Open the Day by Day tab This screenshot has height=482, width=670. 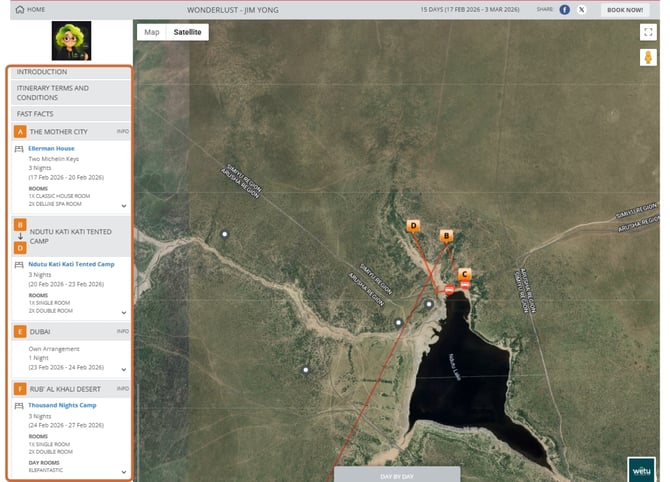point(397,475)
